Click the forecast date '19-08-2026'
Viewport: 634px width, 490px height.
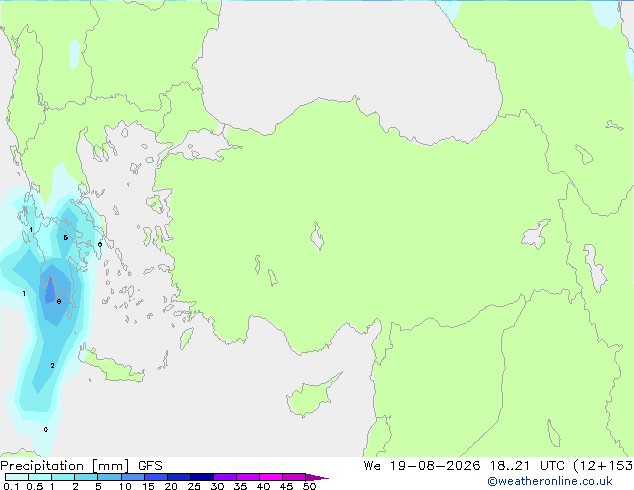pos(435,466)
